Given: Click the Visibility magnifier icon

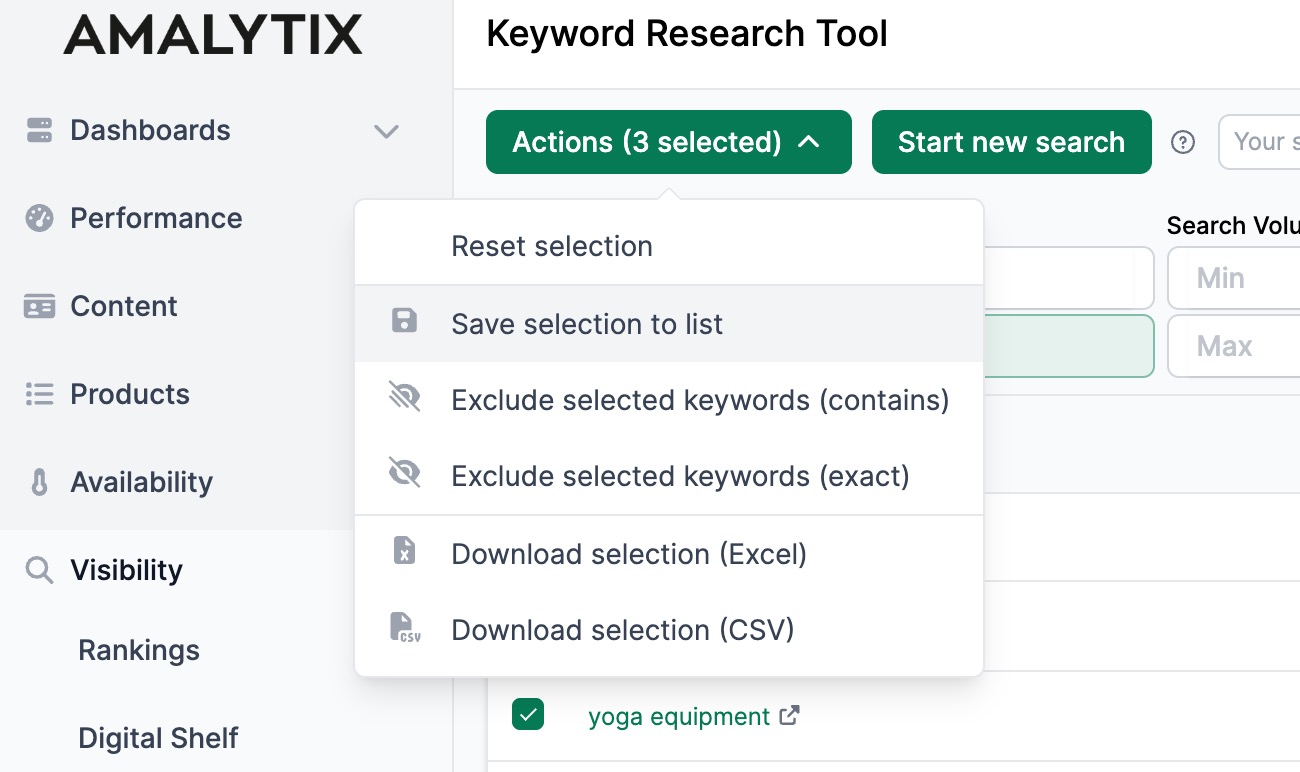Looking at the screenshot, I should point(39,570).
